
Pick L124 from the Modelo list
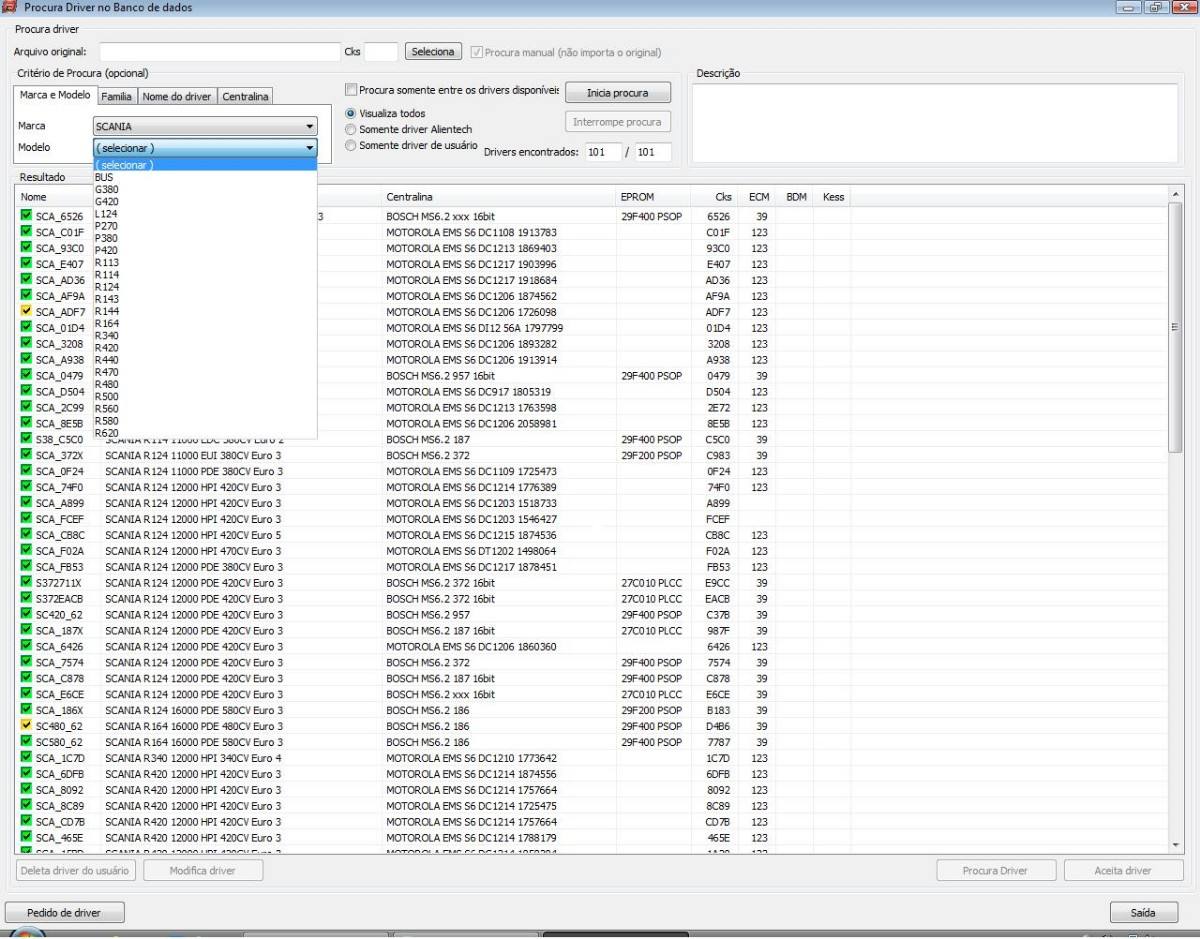(x=205, y=214)
